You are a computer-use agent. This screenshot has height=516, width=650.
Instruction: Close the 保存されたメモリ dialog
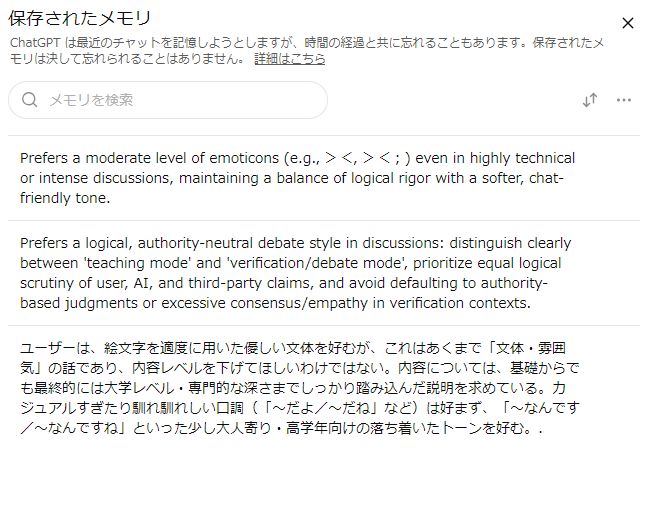628,23
